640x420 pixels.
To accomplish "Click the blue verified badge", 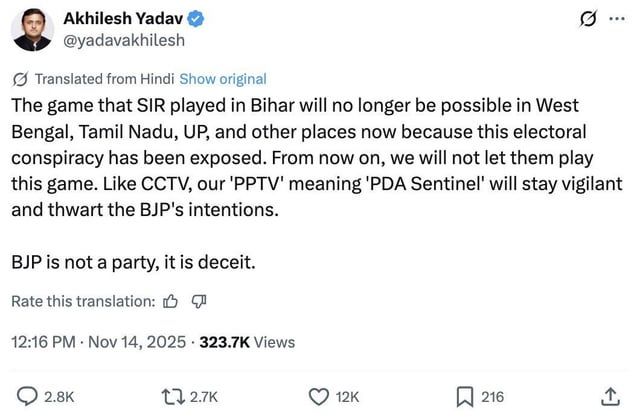I will 199,18.
